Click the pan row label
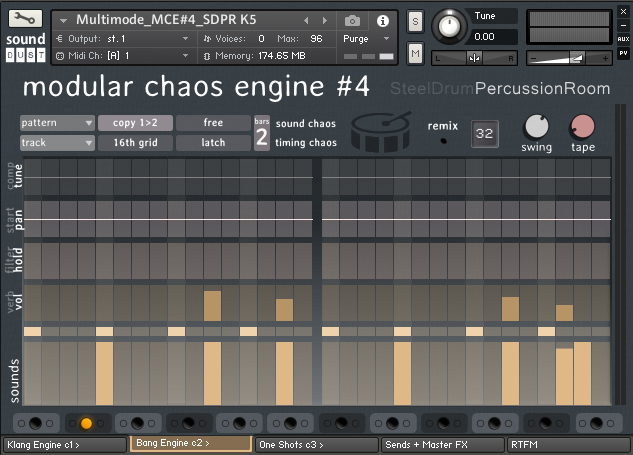 19,220
